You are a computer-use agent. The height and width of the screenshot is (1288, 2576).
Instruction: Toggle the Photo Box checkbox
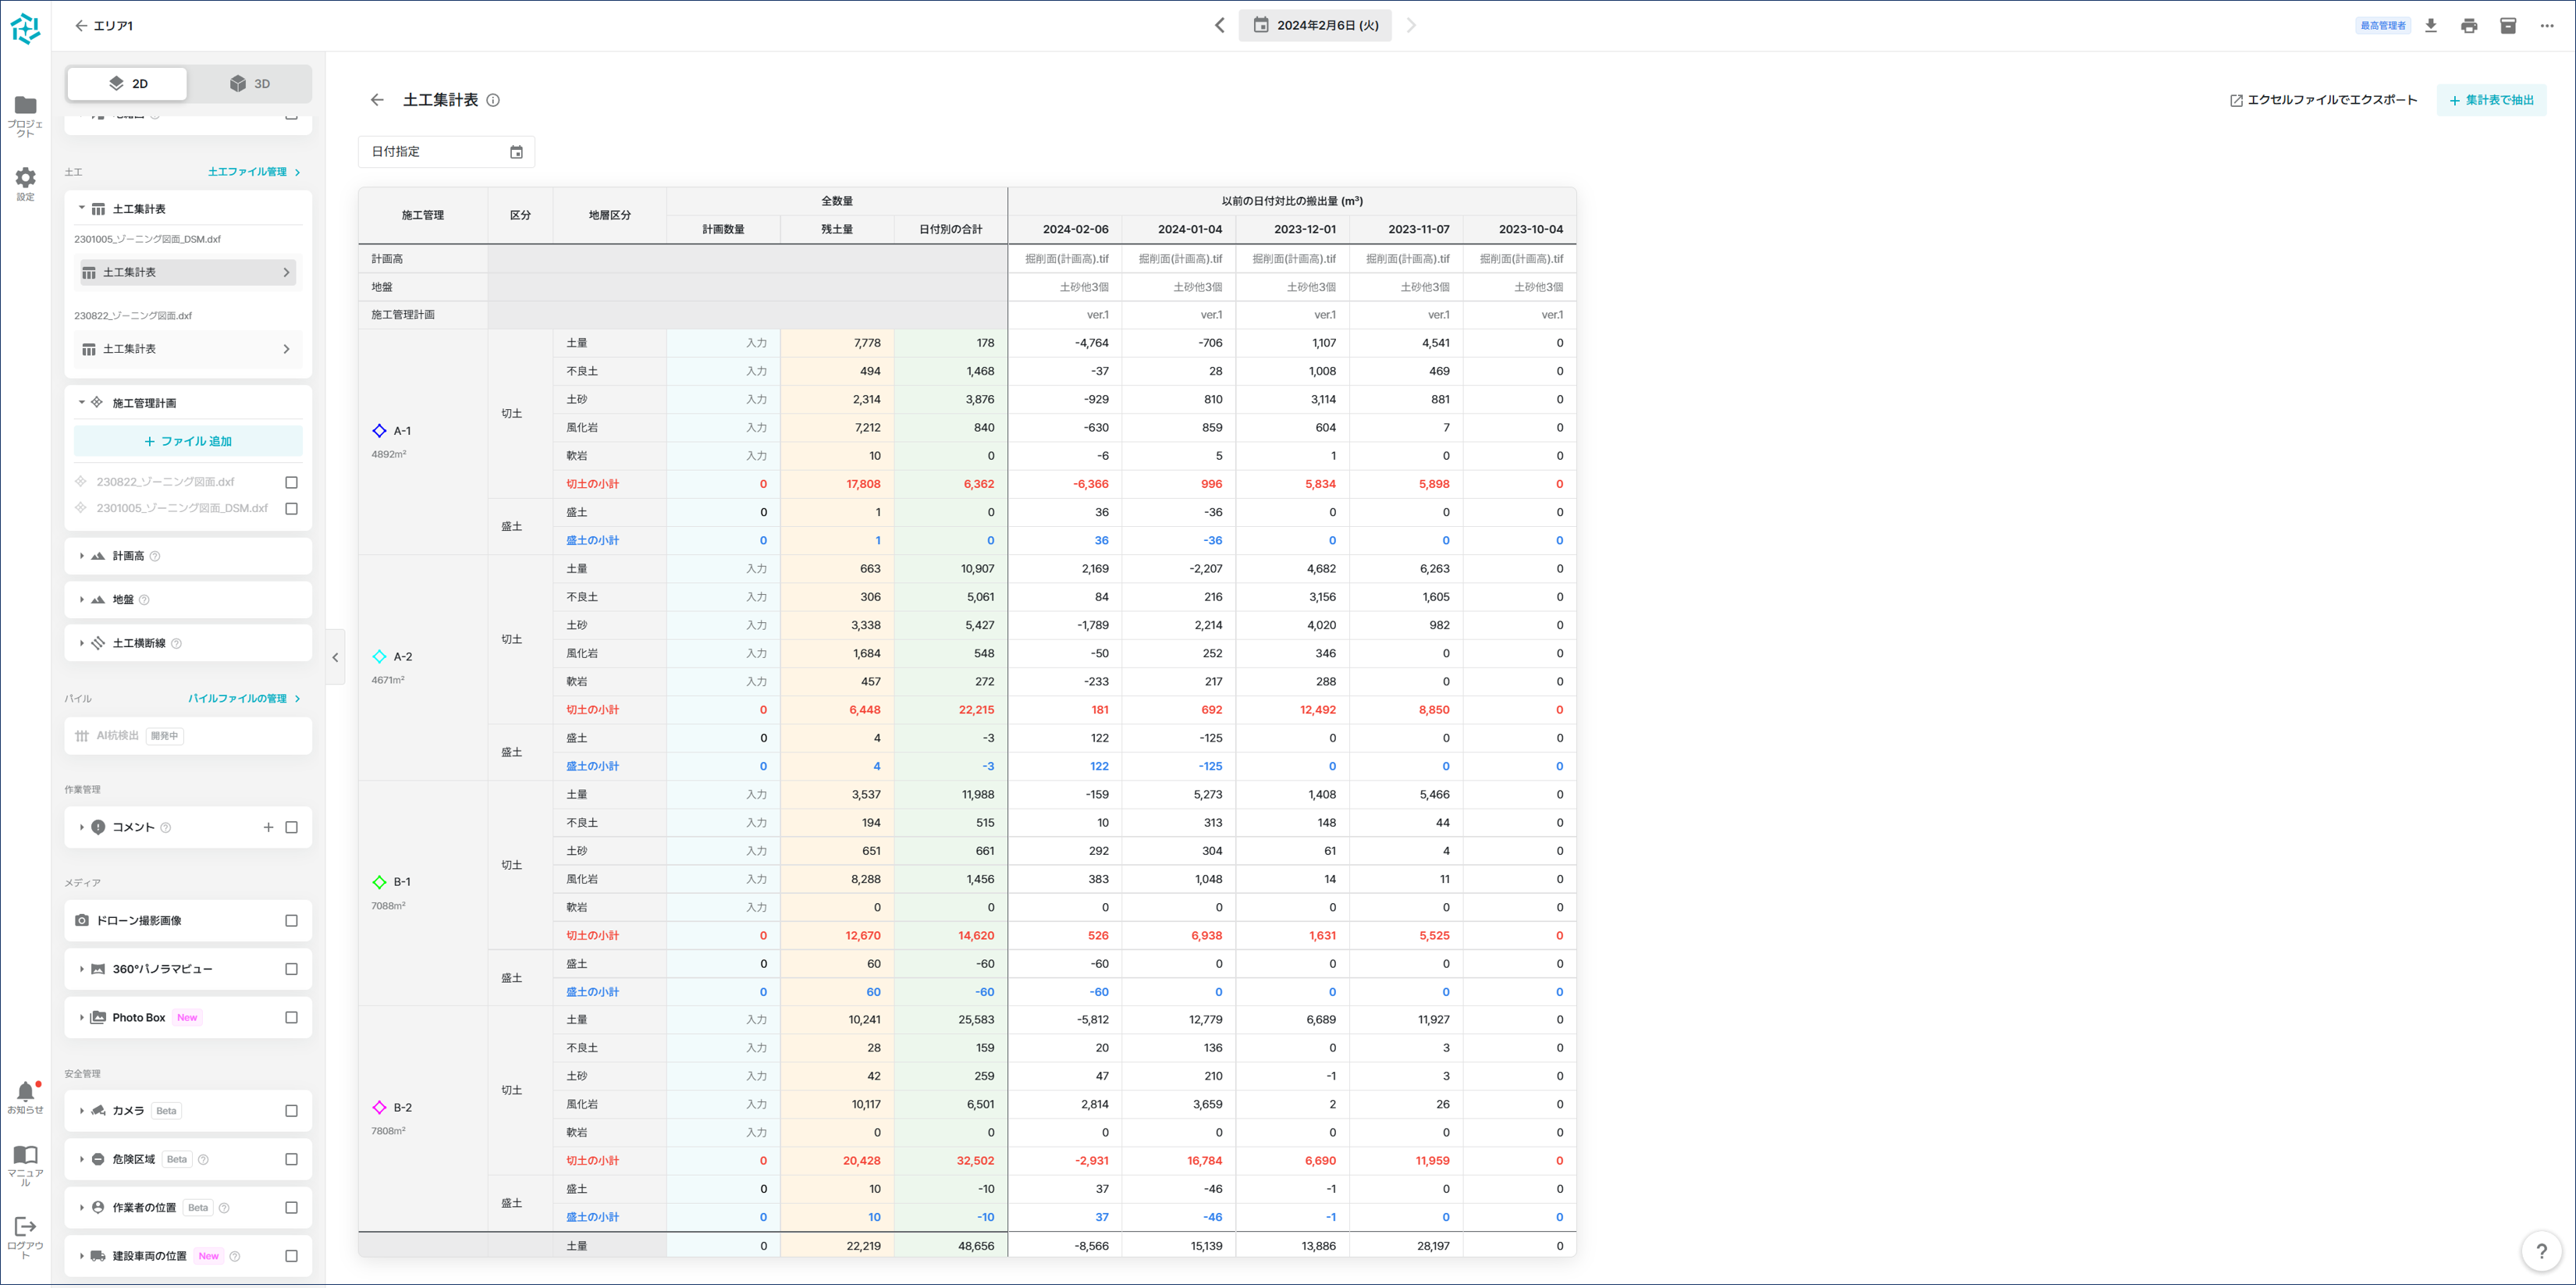click(291, 1018)
